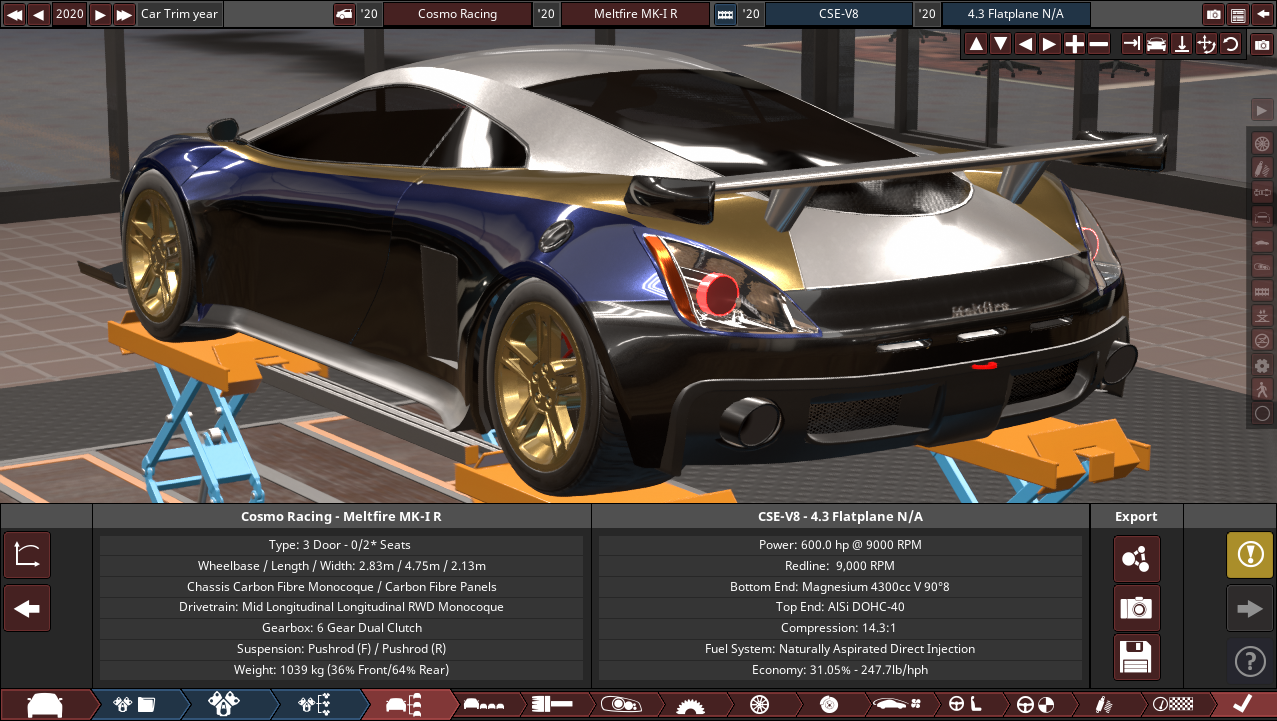
Task: Zoom in with the plus button
Action: (x=1074, y=44)
